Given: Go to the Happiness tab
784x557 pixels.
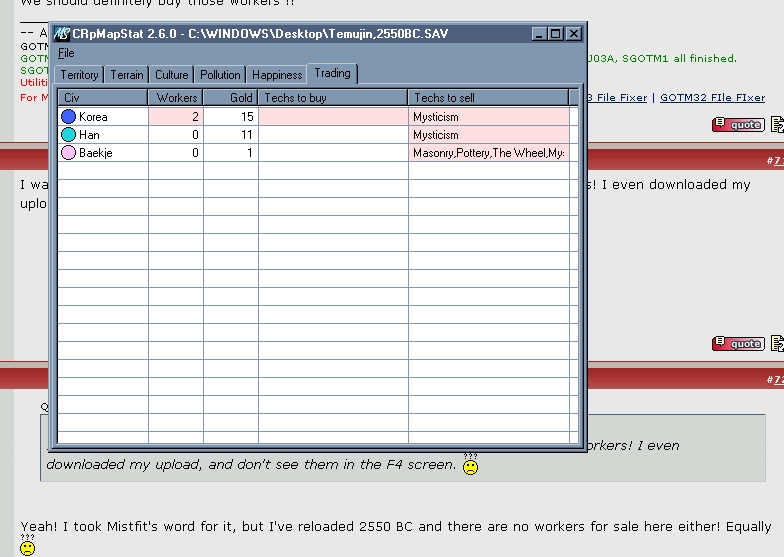Looking at the screenshot, I should (x=277, y=75).
